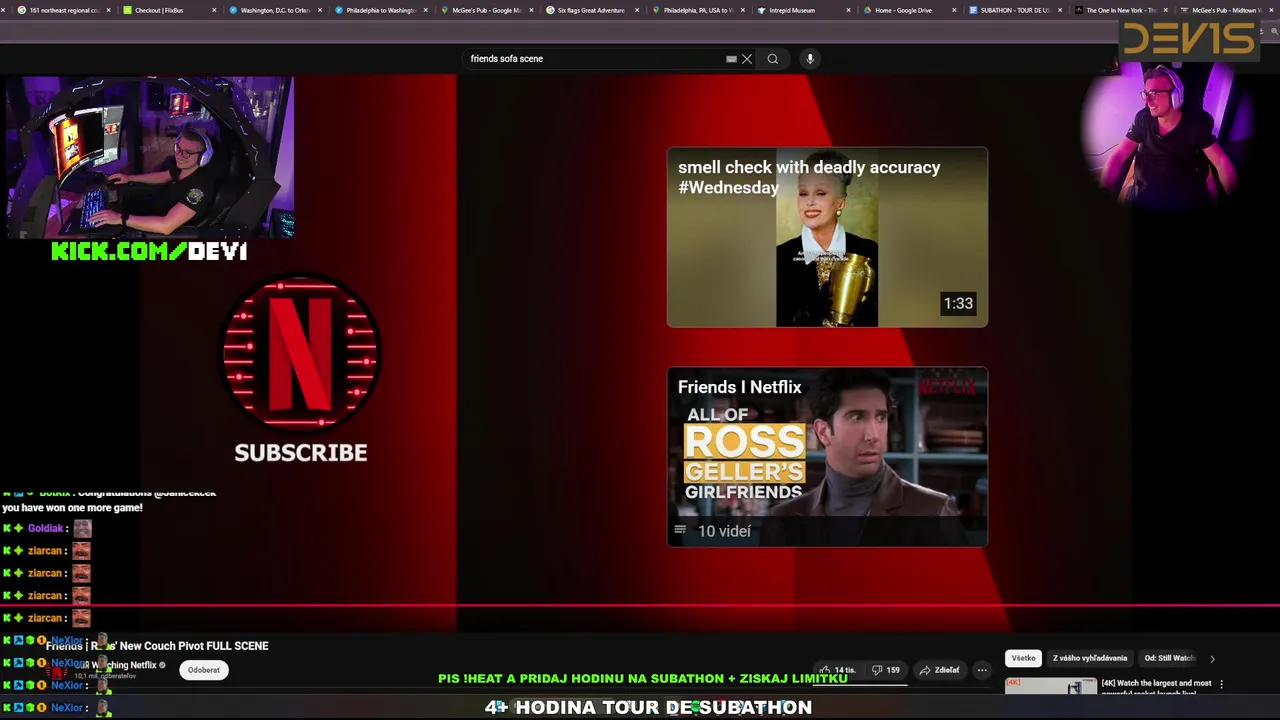Image resolution: width=1280 pixels, height=720 pixels.
Task: Clear the YouTube search box with X
Action: [x=747, y=59]
